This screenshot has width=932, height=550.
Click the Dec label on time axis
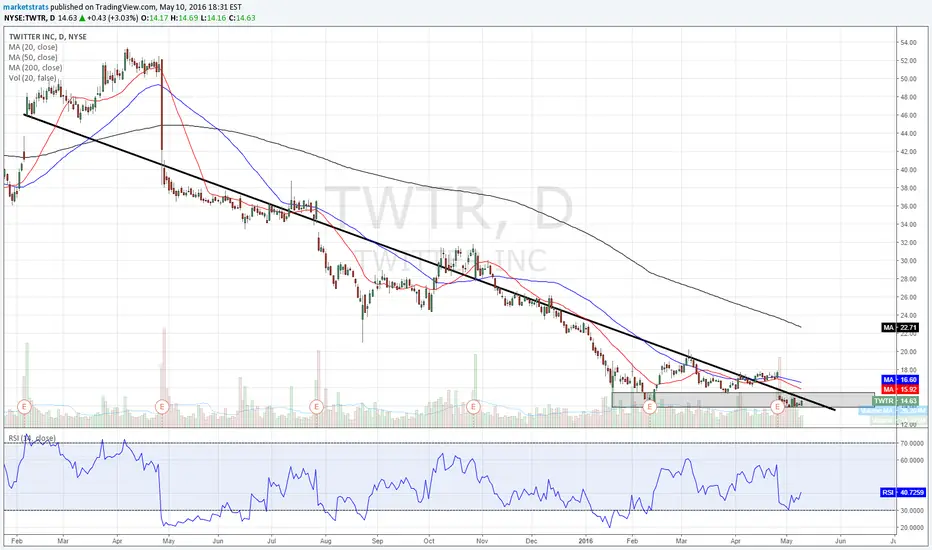click(x=531, y=541)
